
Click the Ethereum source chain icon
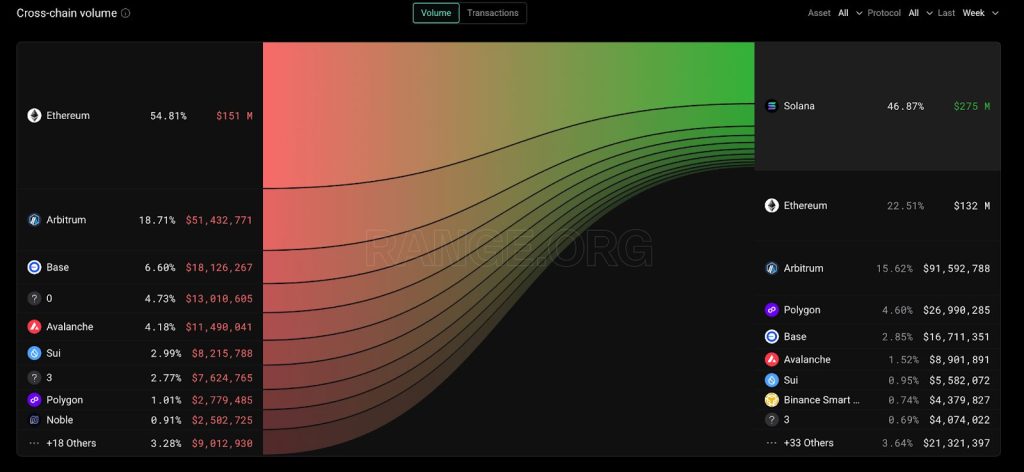click(34, 116)
